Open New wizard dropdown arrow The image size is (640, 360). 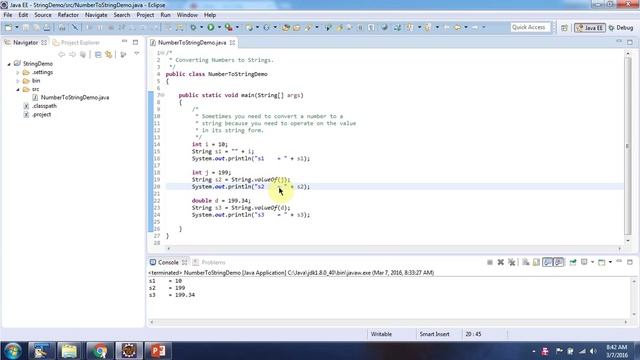pyautogui.click(x=17, y=27)
